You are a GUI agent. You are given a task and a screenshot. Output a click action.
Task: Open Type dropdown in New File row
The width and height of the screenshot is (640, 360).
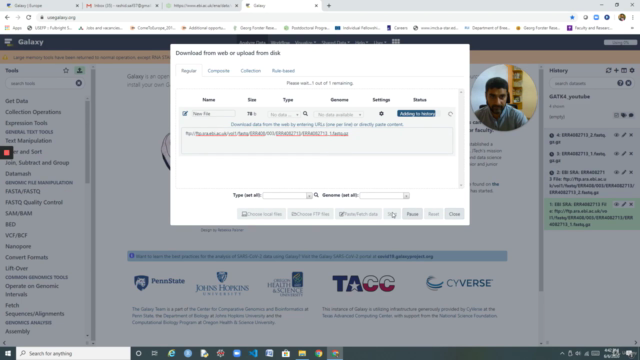284,115
